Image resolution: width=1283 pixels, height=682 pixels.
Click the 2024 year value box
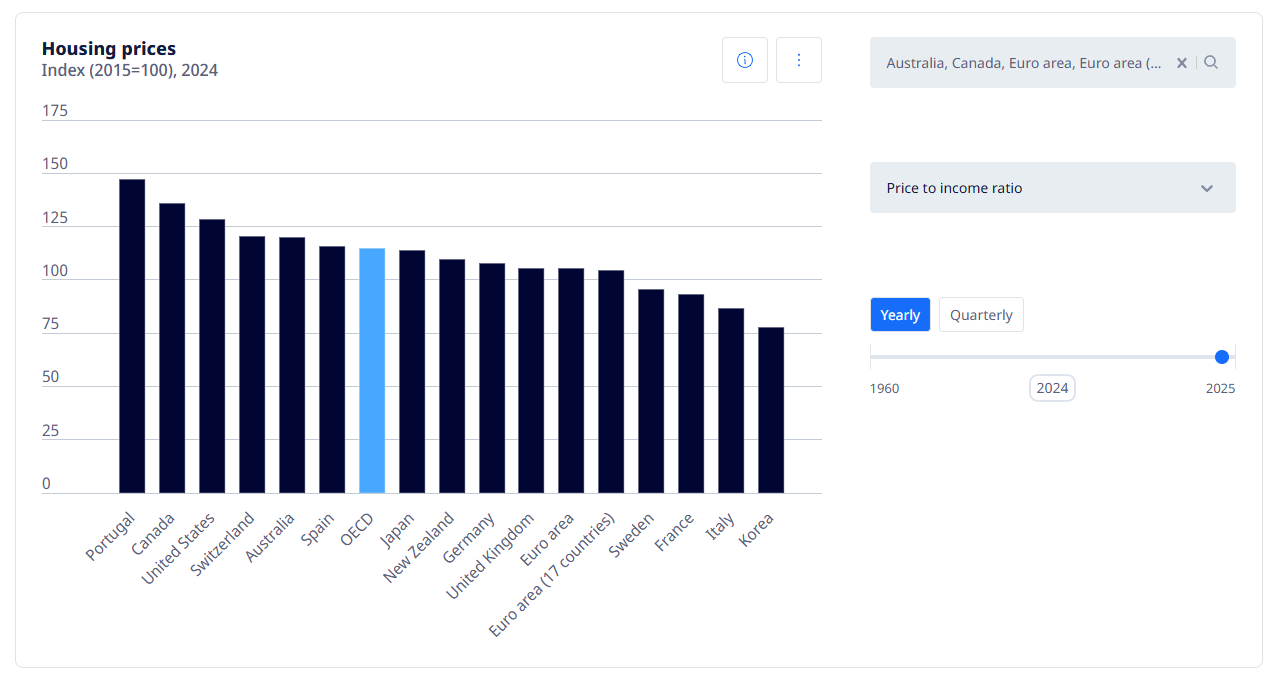tap(1052, 388)
